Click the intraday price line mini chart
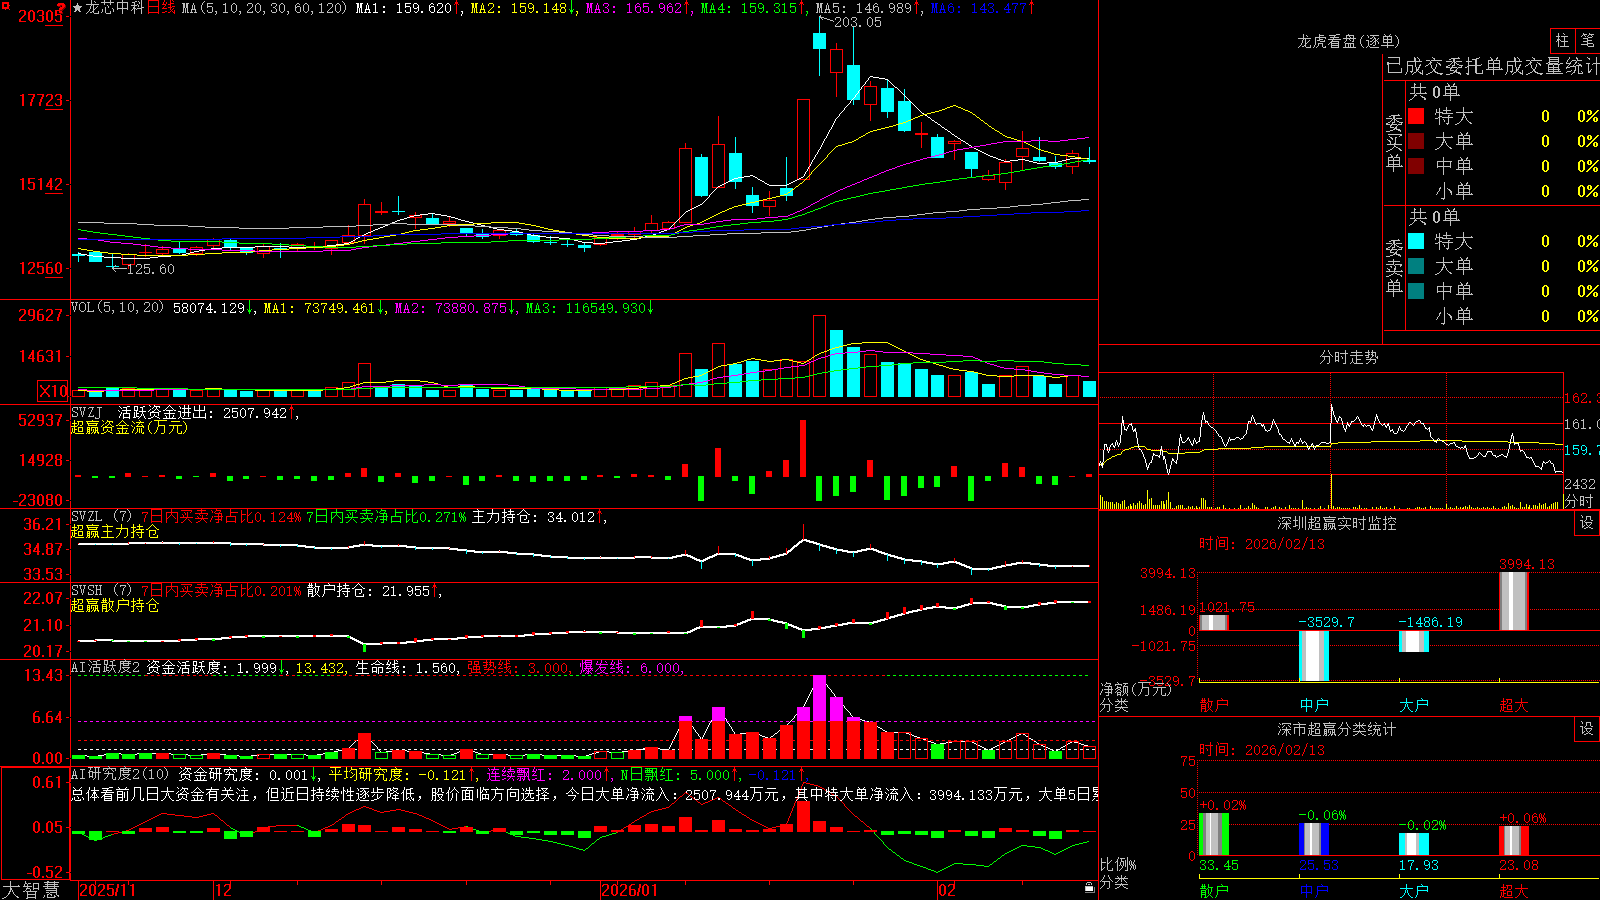 [x=1331, y=443]
